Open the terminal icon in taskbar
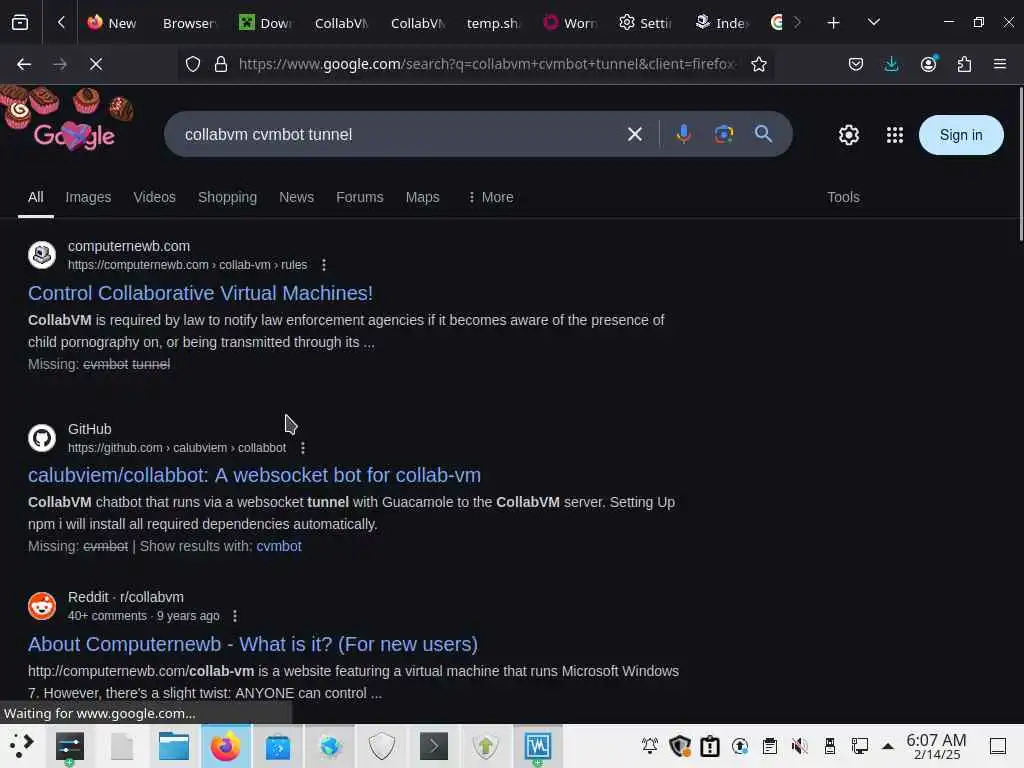Screen dimensions: 1024x768 tap(433, 746)
